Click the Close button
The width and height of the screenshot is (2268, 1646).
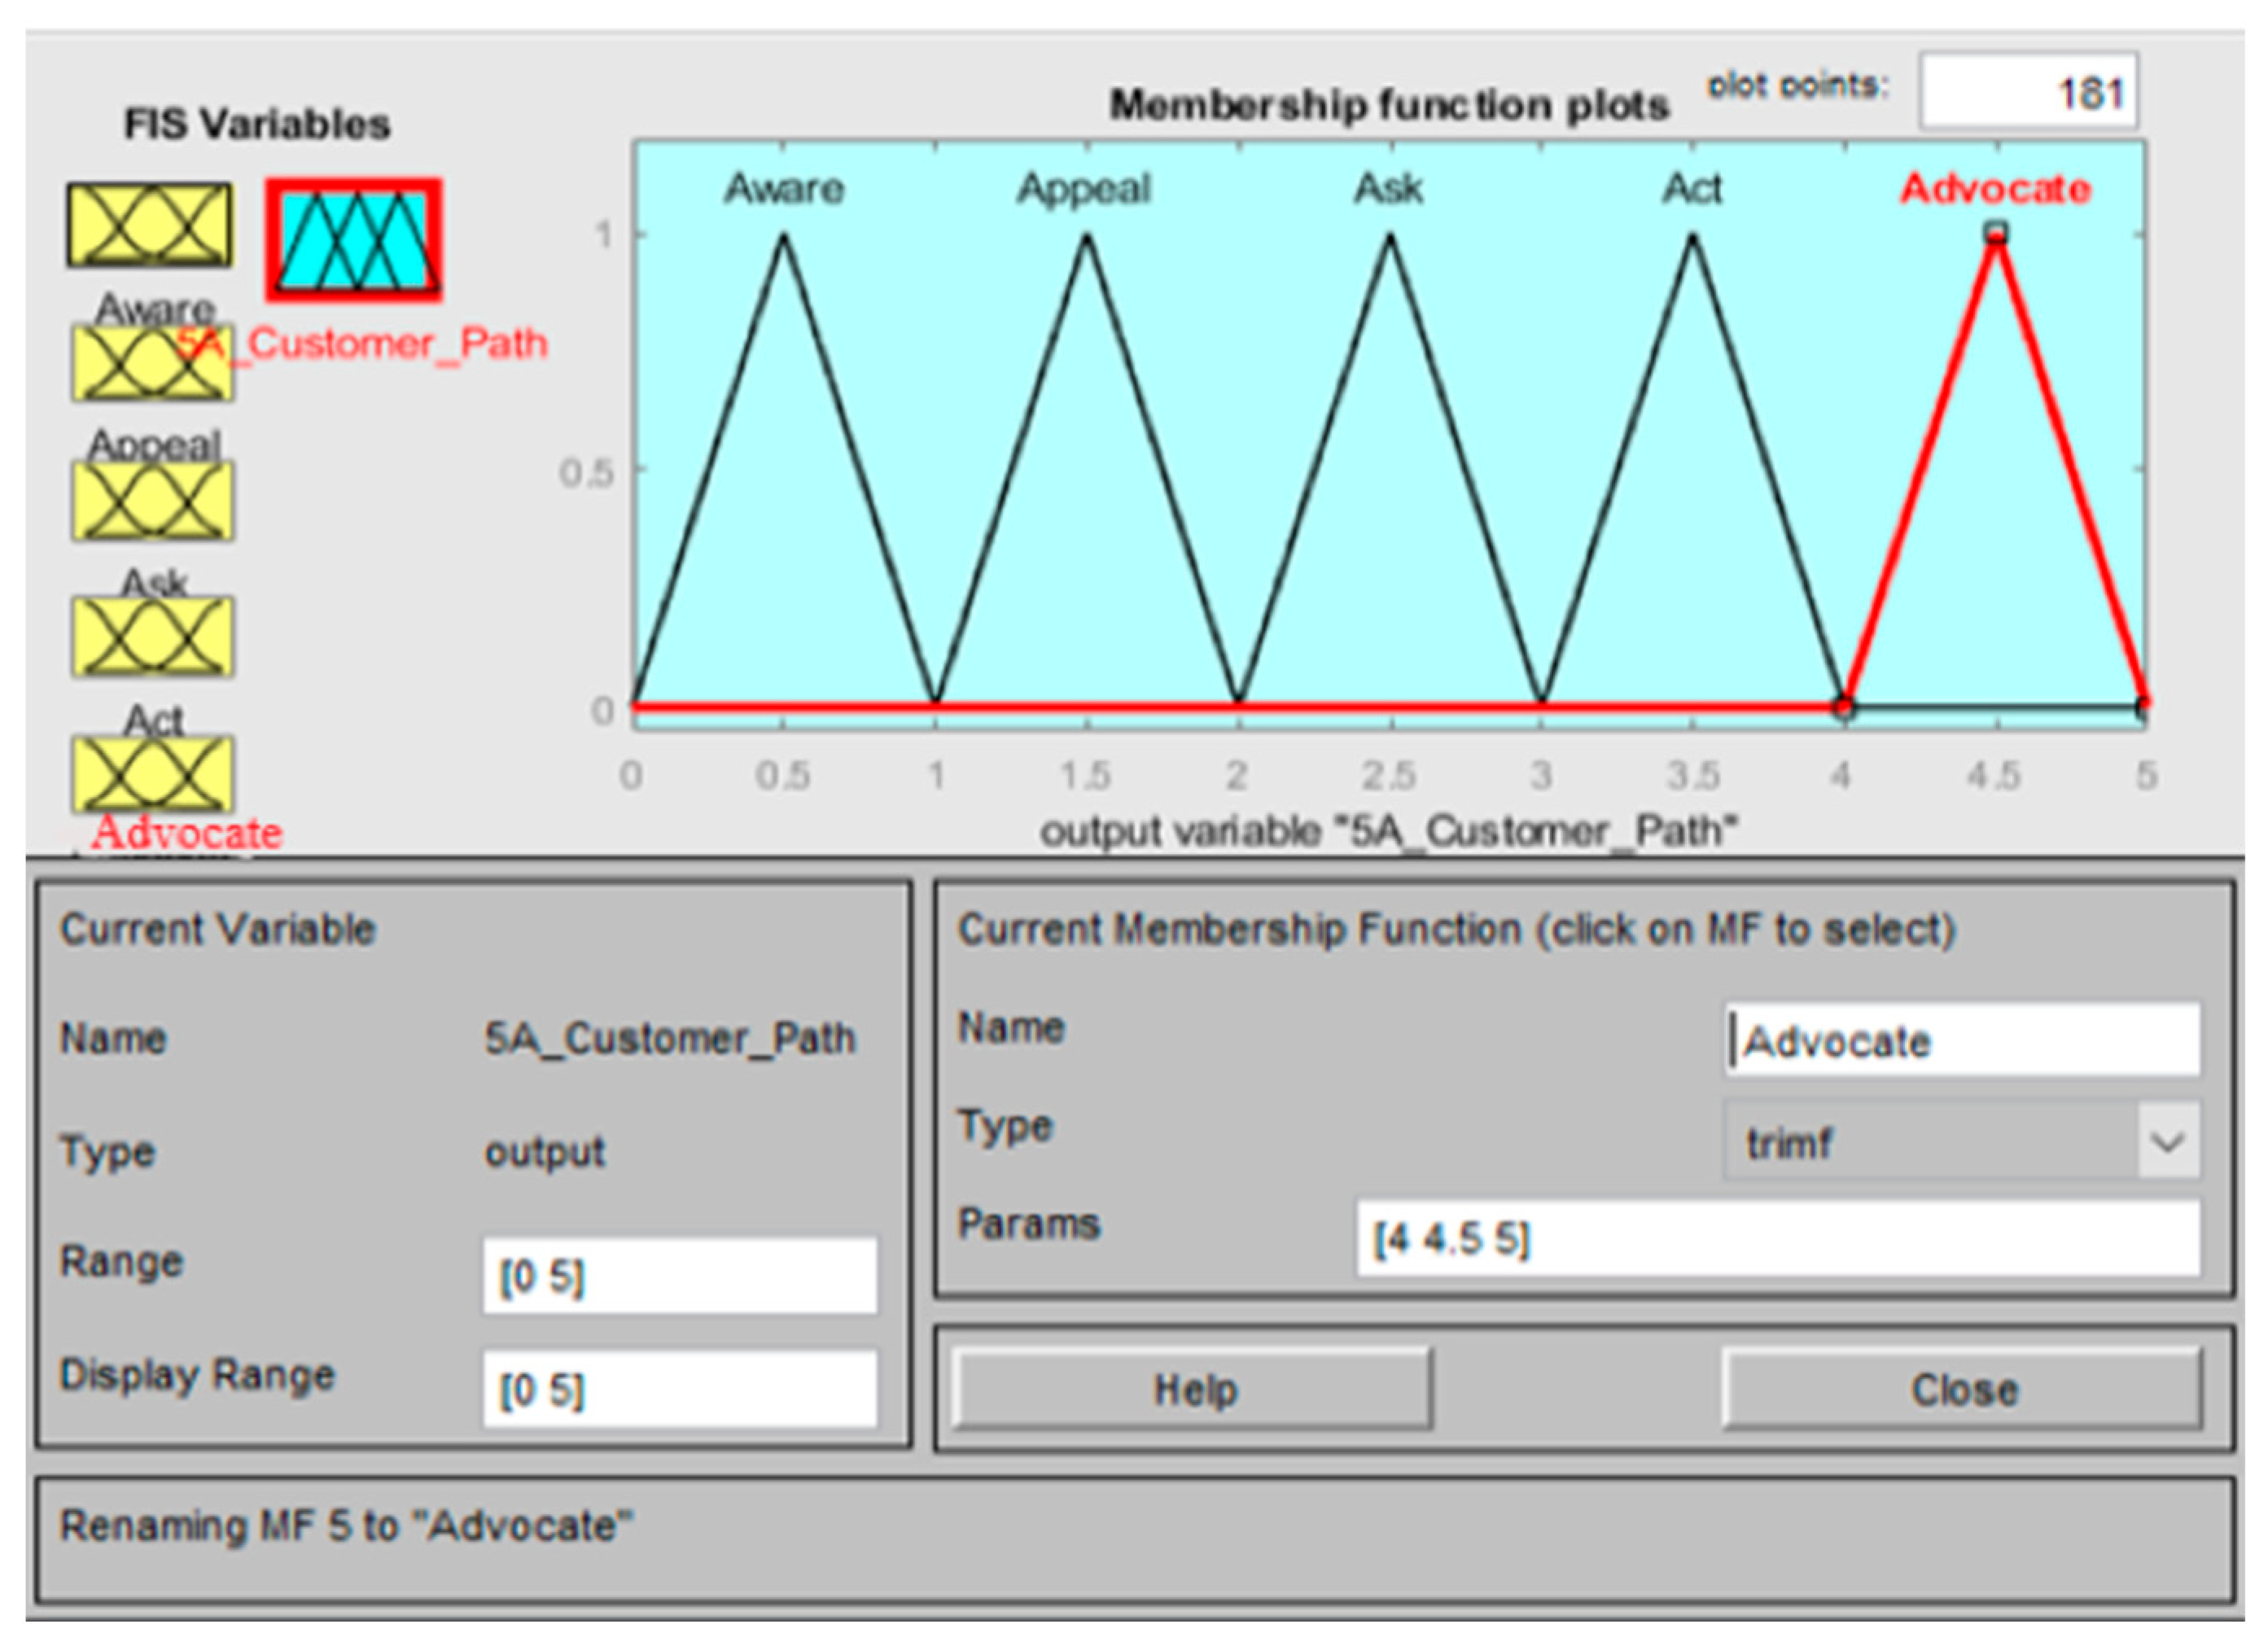[x=1962, y=1389]
